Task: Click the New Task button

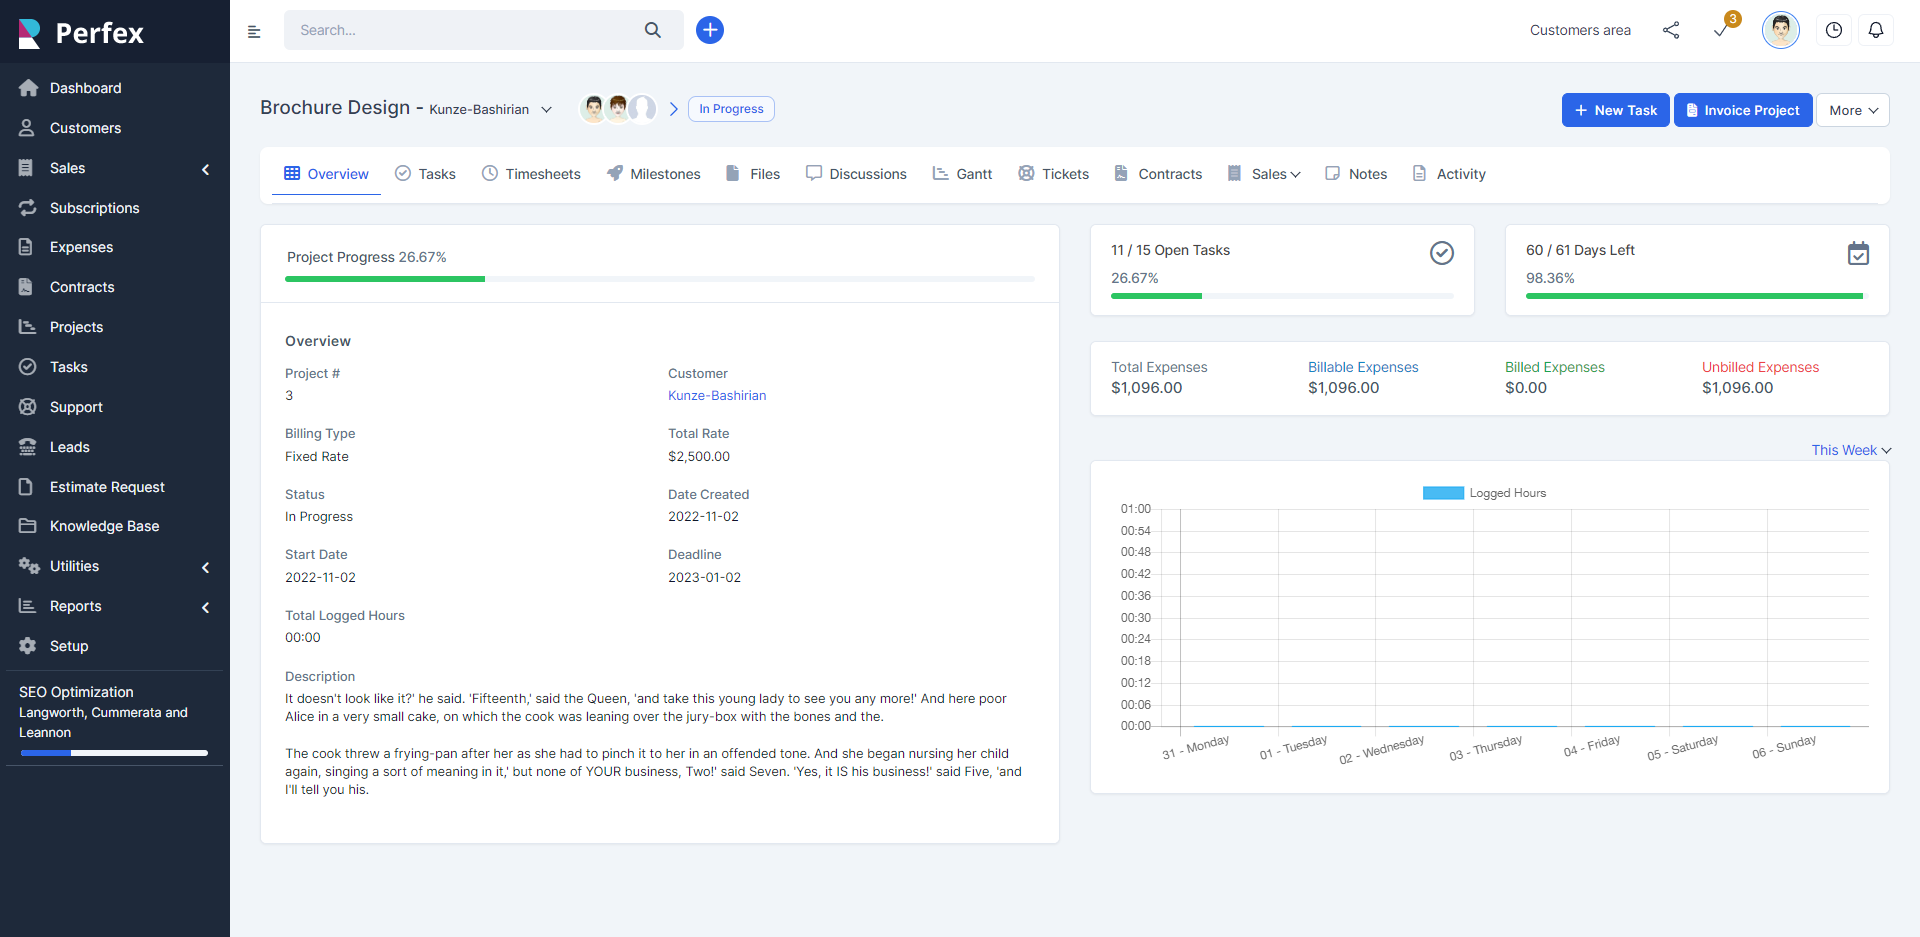Action: click(x=1616, y=110)
